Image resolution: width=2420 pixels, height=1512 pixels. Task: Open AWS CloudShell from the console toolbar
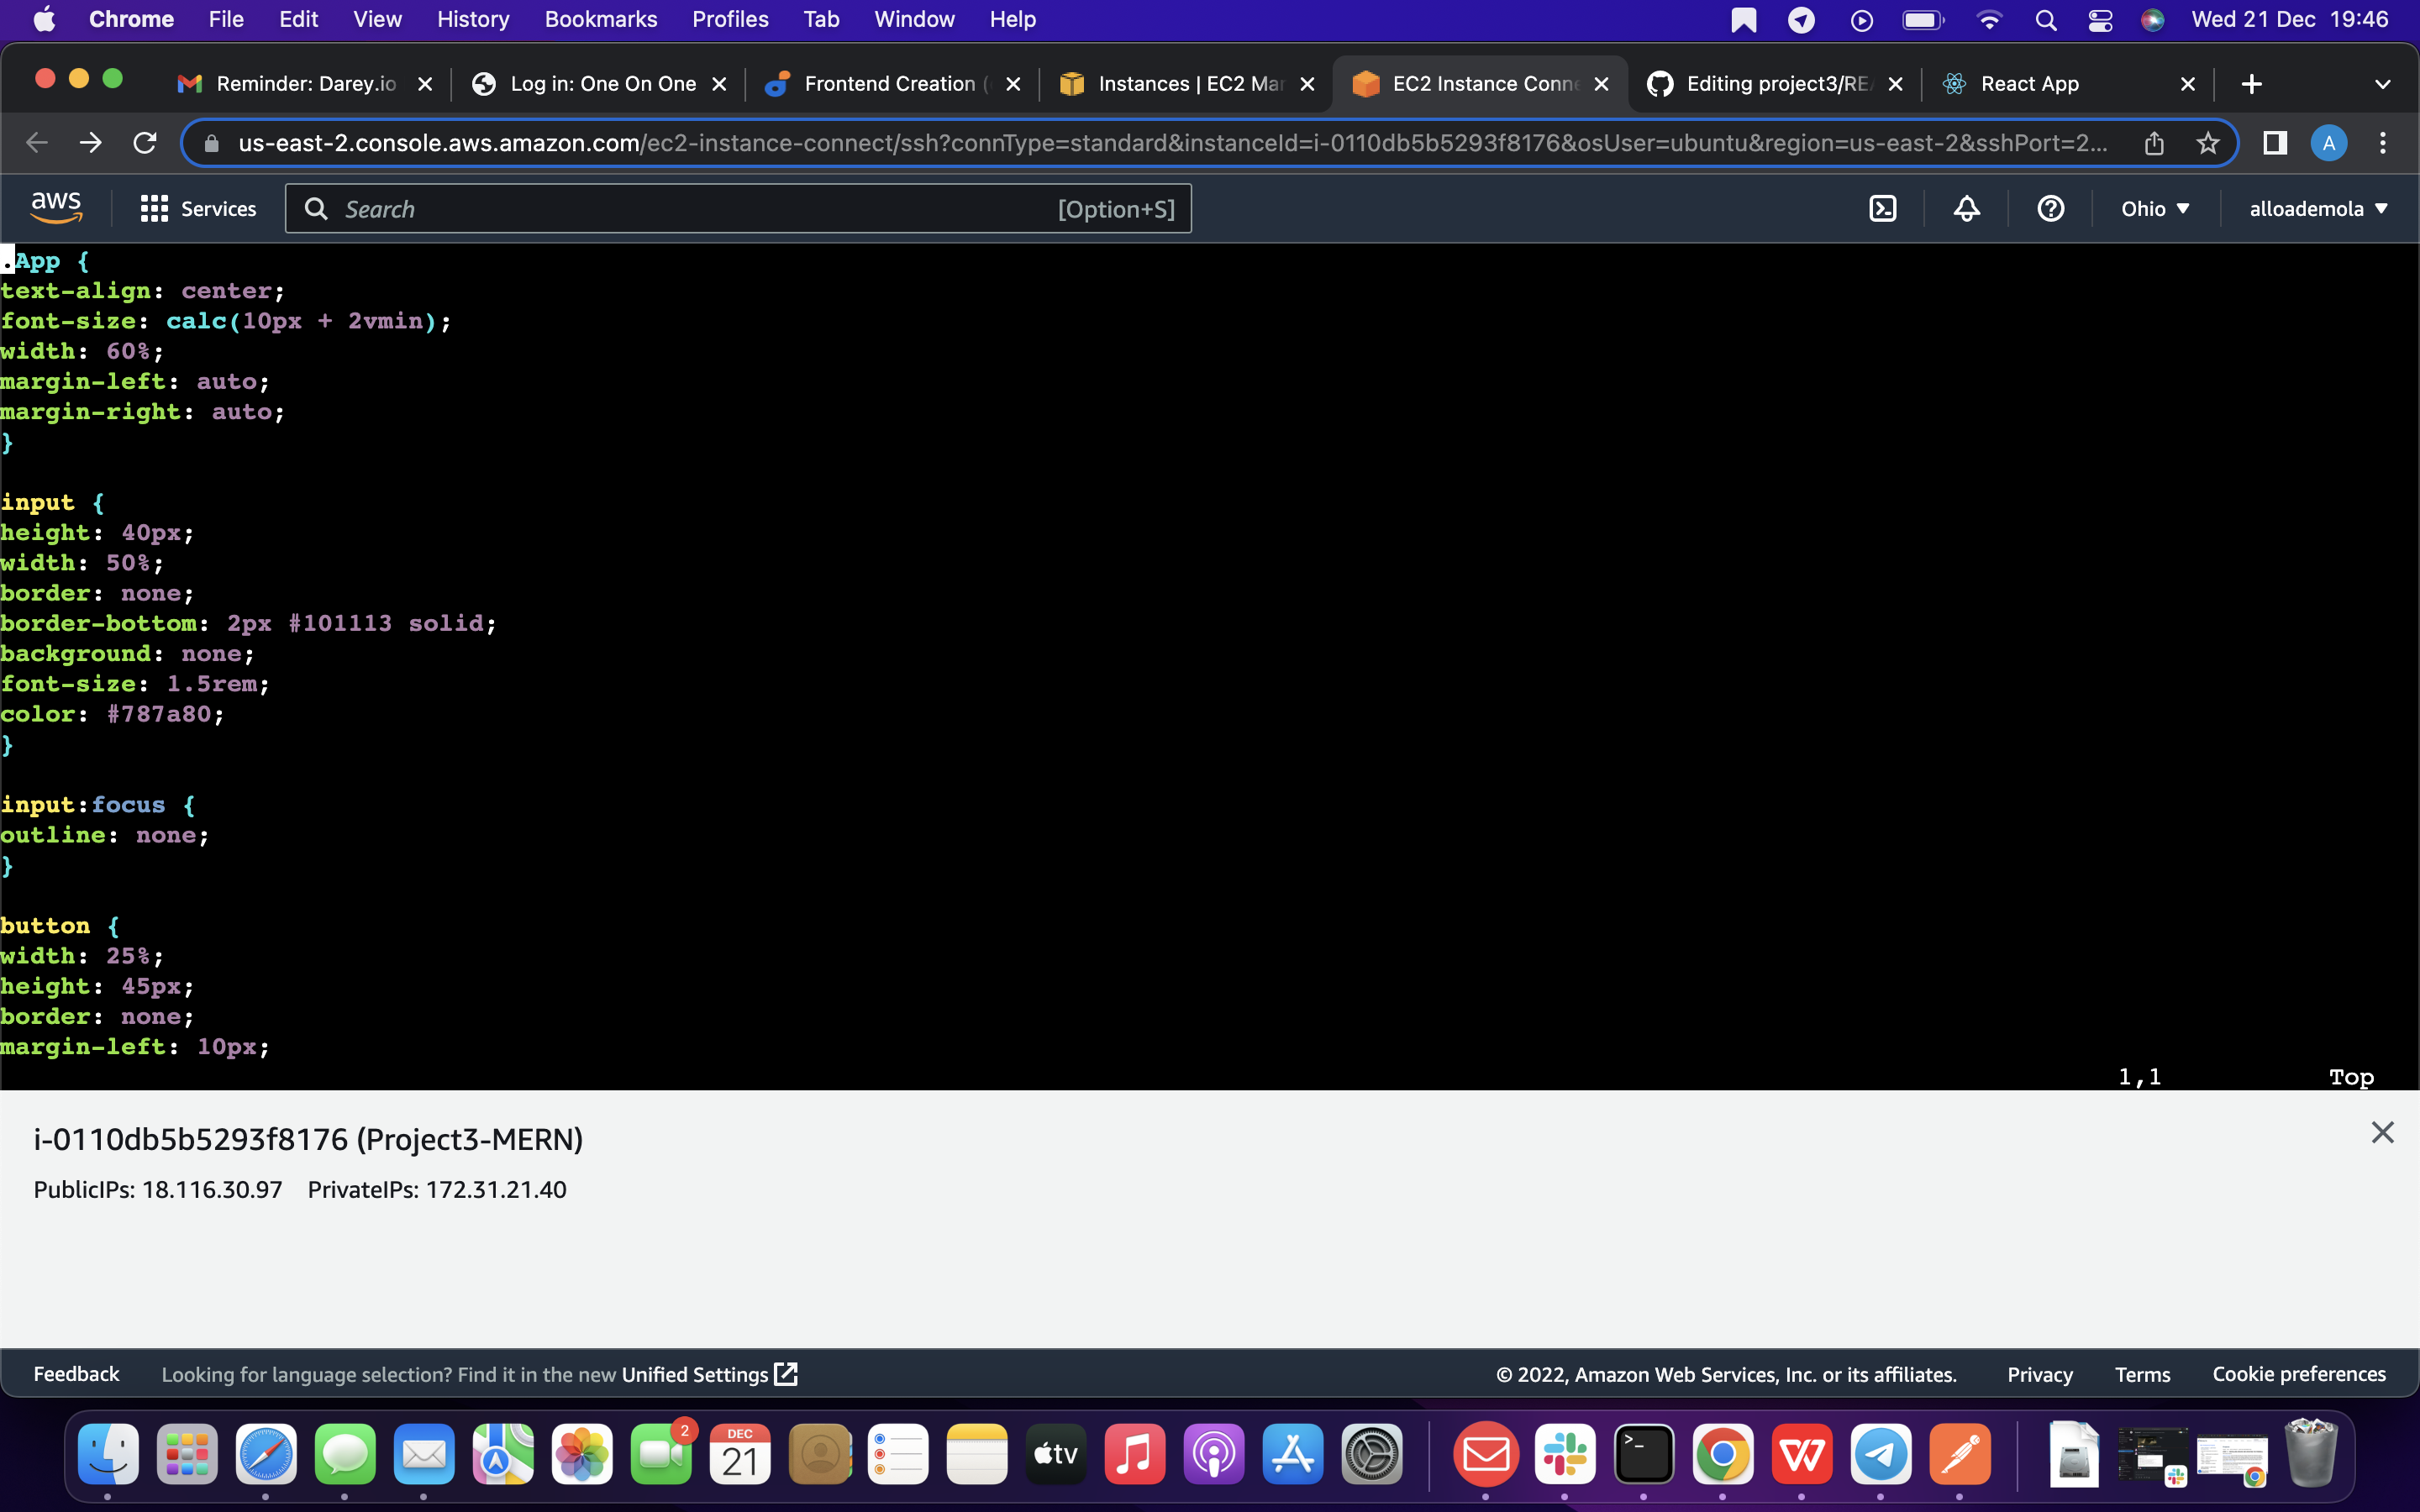[1884, 208]
